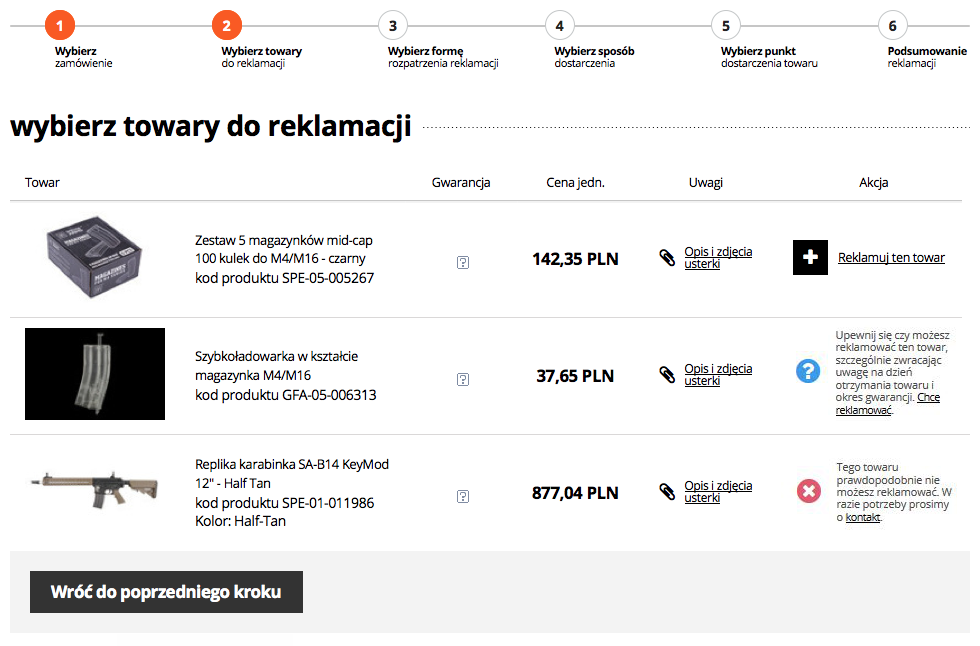Click warranty help icon for the mid-cap magazine set

(462, 262)
